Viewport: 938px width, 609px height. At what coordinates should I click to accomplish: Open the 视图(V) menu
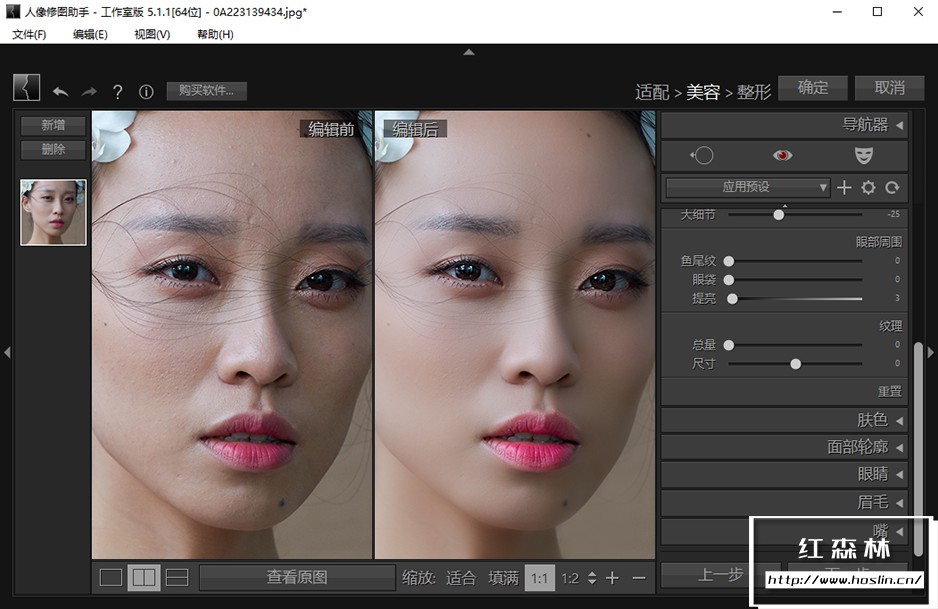pos(152,34)
